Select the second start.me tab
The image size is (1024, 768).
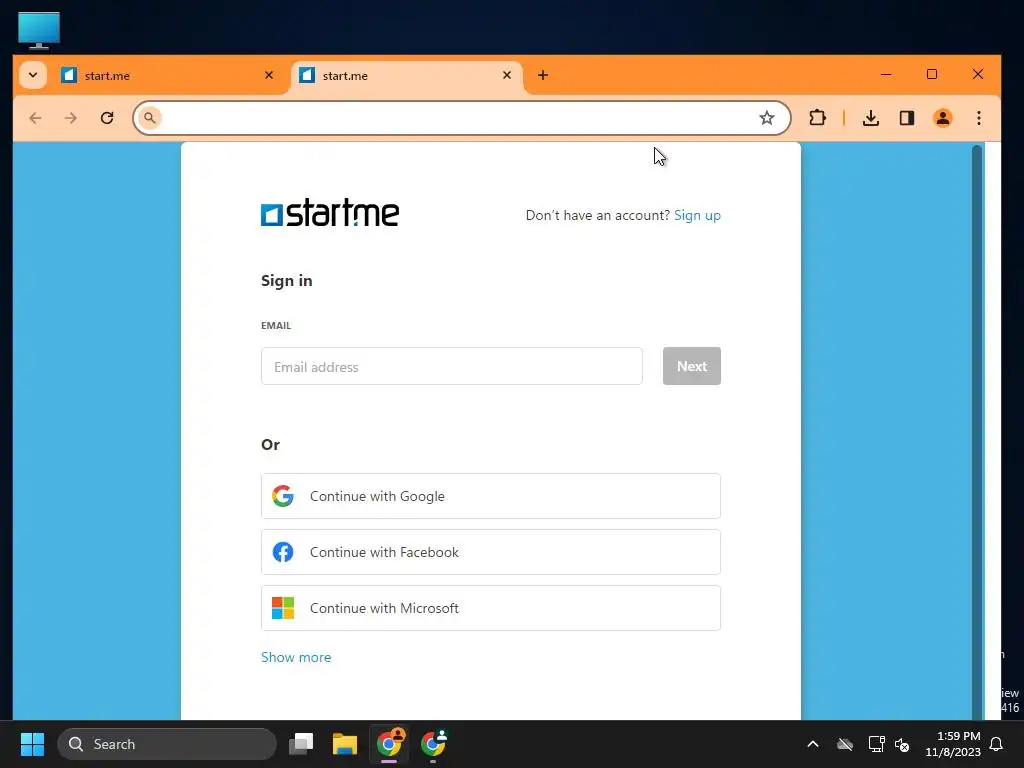[405, 76]
